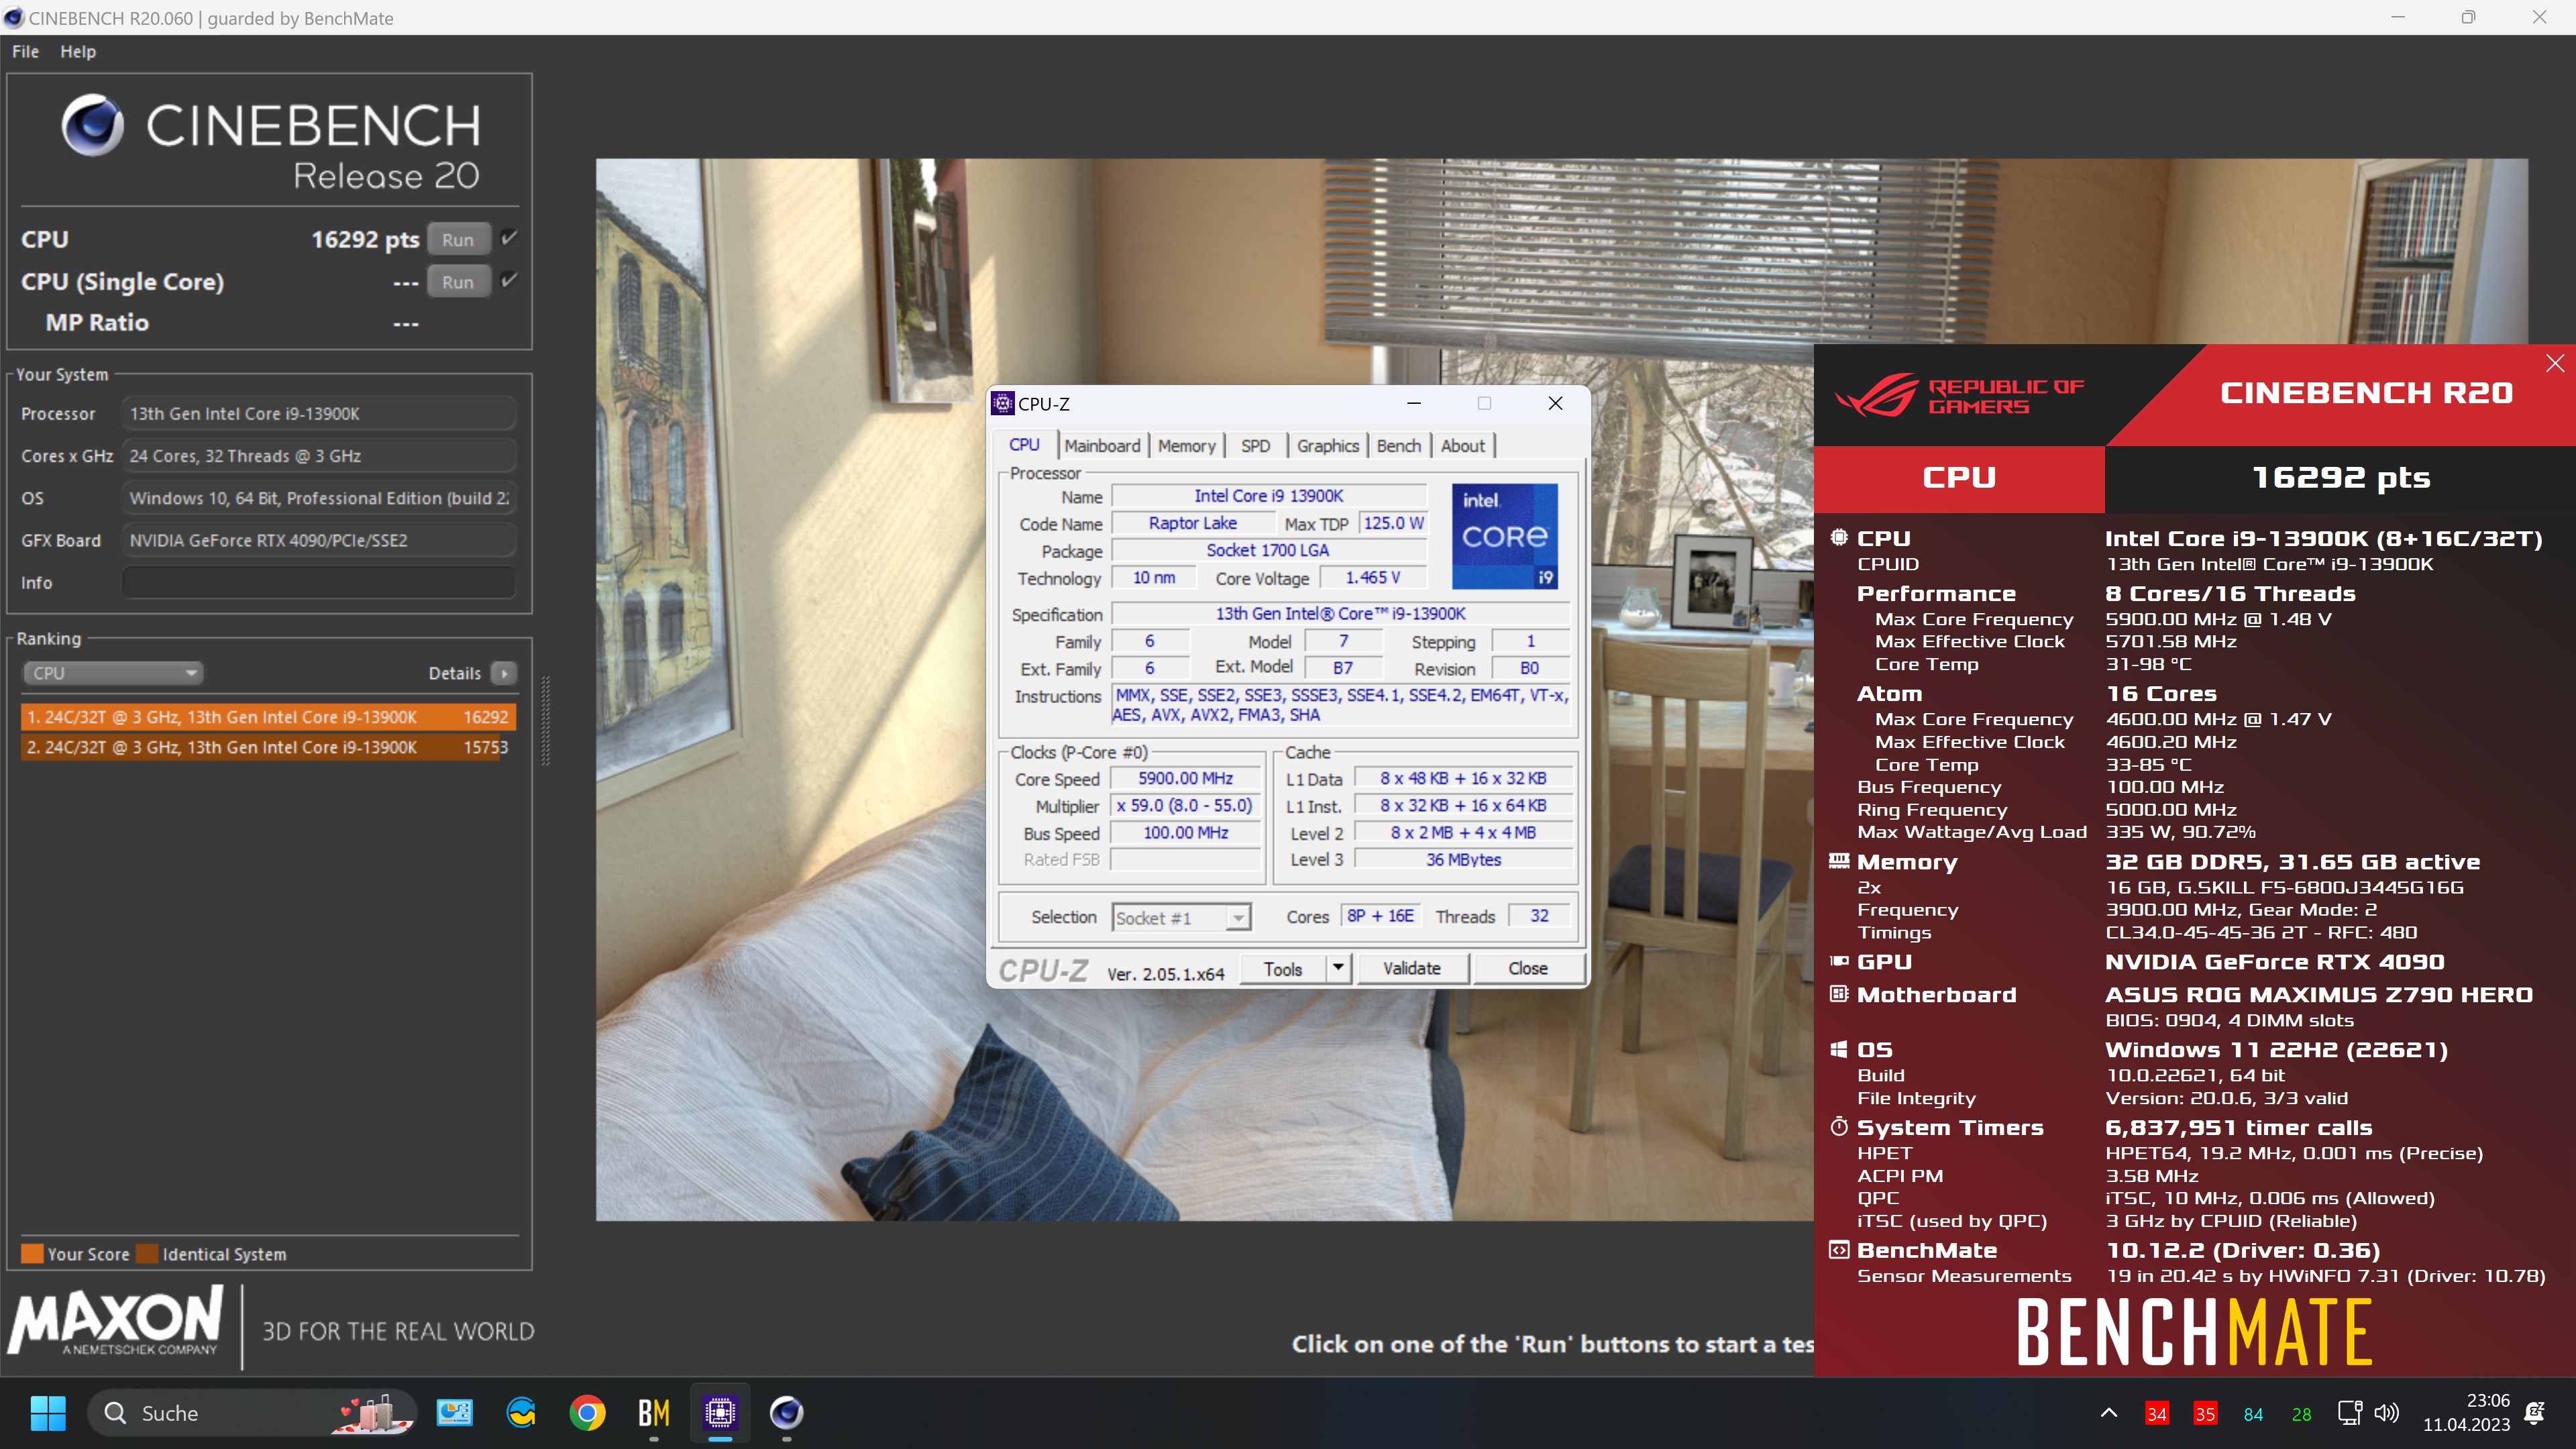Select the CPU tab in CPU-Z
Screen dimensions: 2576x1449
1025,445
